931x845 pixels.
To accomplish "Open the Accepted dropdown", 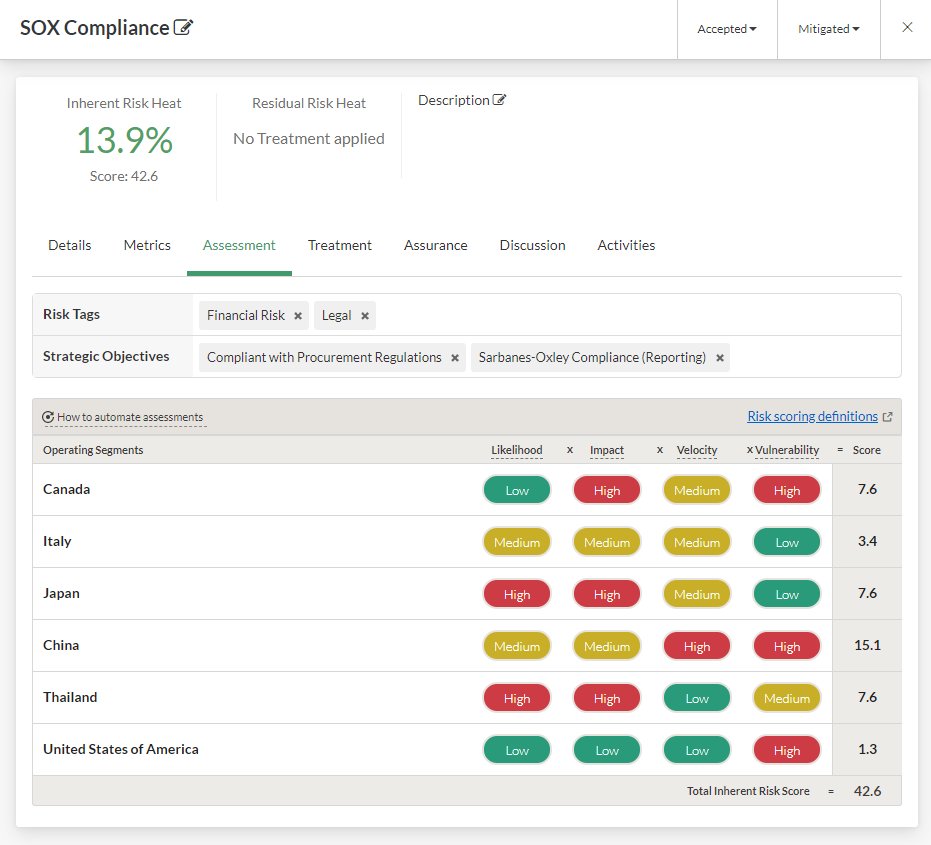I will click(727, 29).
